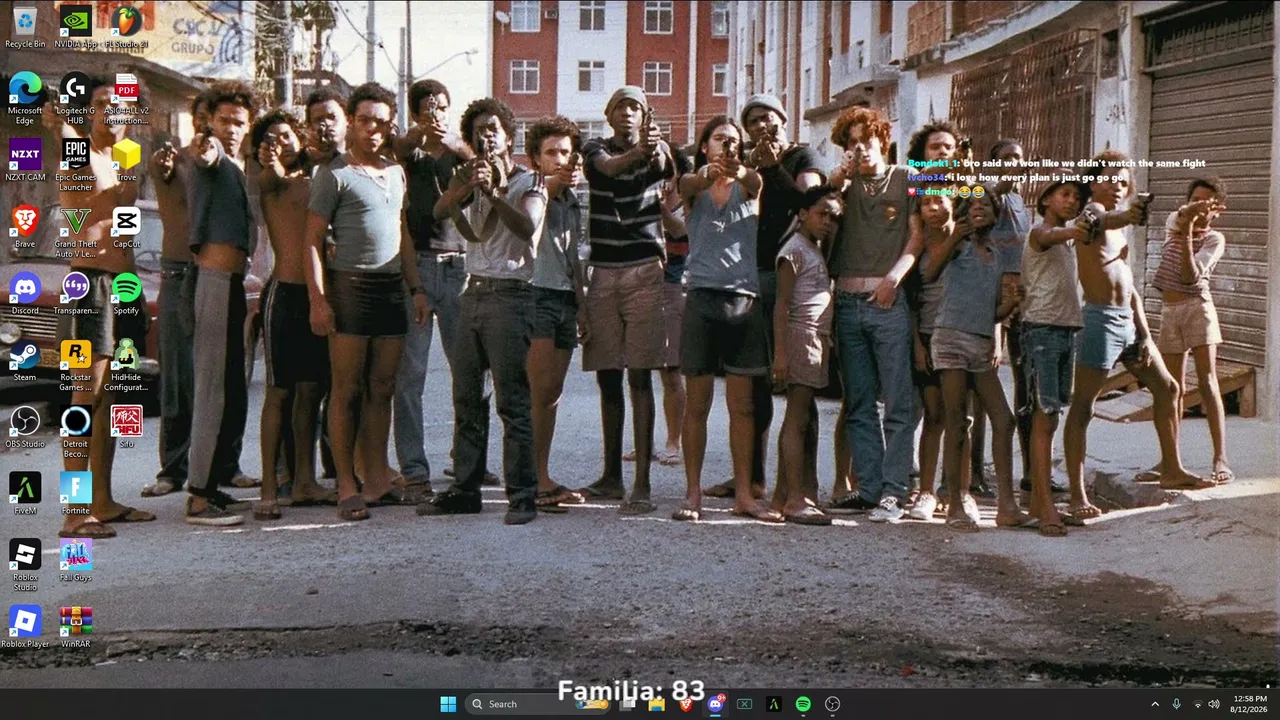1280x720 pixels.
Task: Select the Roblox Player desktop shortcut
Action: [x=25, y=627]
